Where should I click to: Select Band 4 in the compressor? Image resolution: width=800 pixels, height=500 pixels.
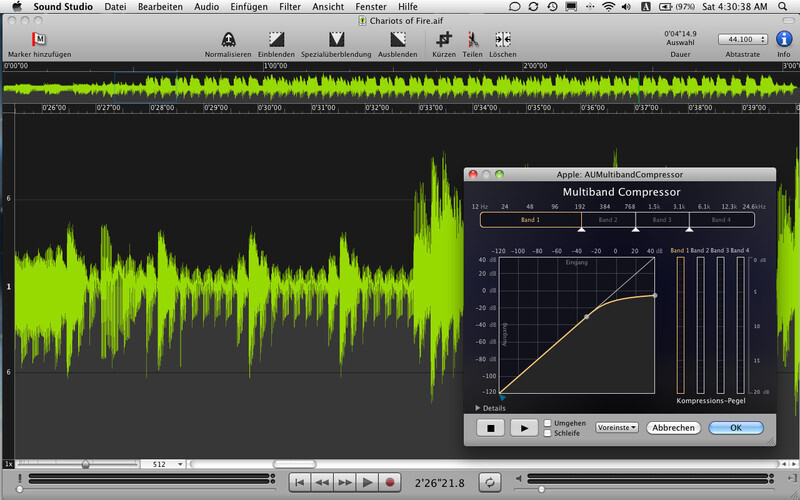coord(721,220)
